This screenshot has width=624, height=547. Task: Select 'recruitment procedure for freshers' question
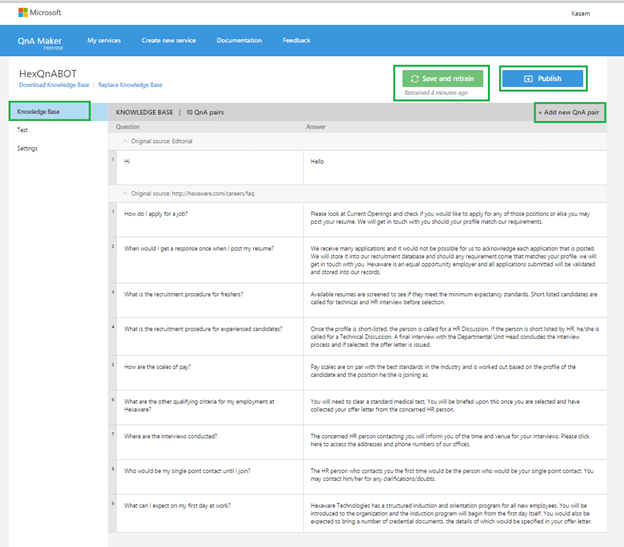coord(210,300)
